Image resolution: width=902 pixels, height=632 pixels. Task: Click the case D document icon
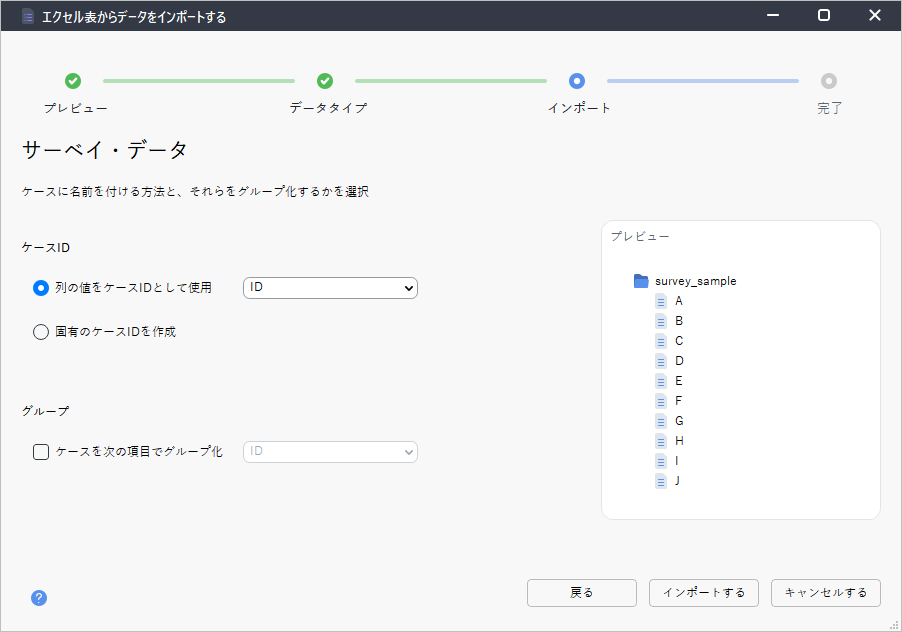[661, 361]
